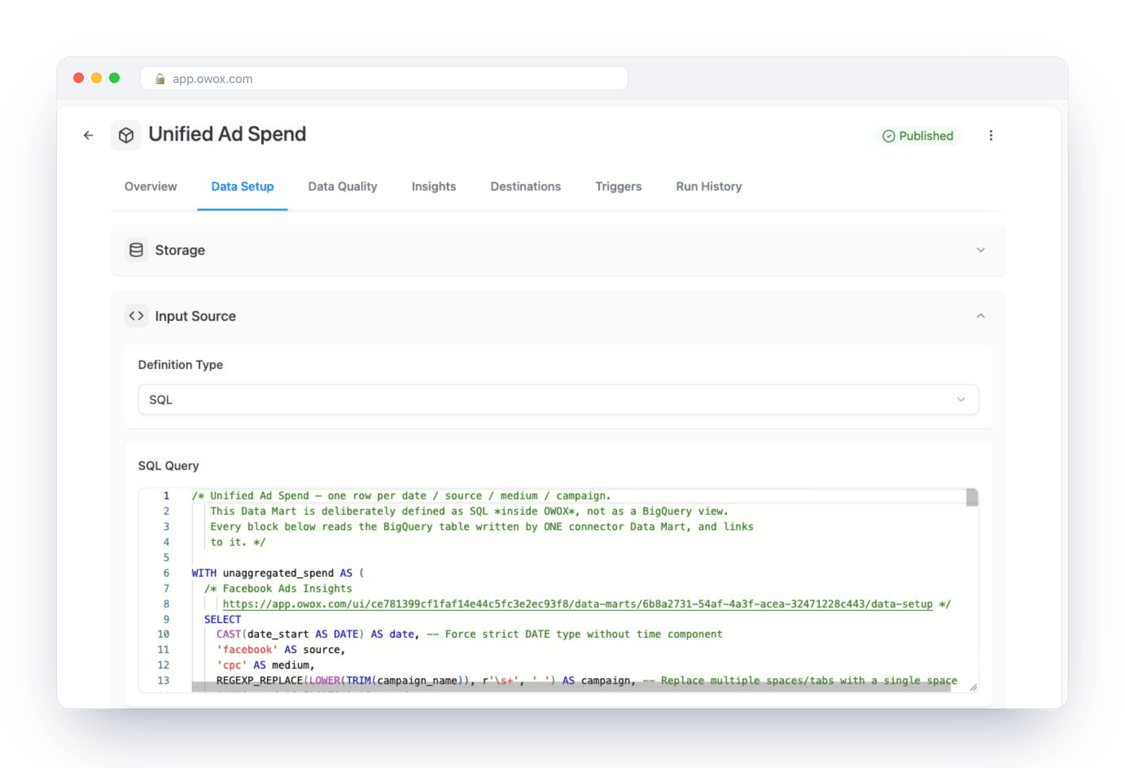Click the 'to it. */' comment line
The height and width of the screenshot is (768, 1125).
click(x=237, y=542)
